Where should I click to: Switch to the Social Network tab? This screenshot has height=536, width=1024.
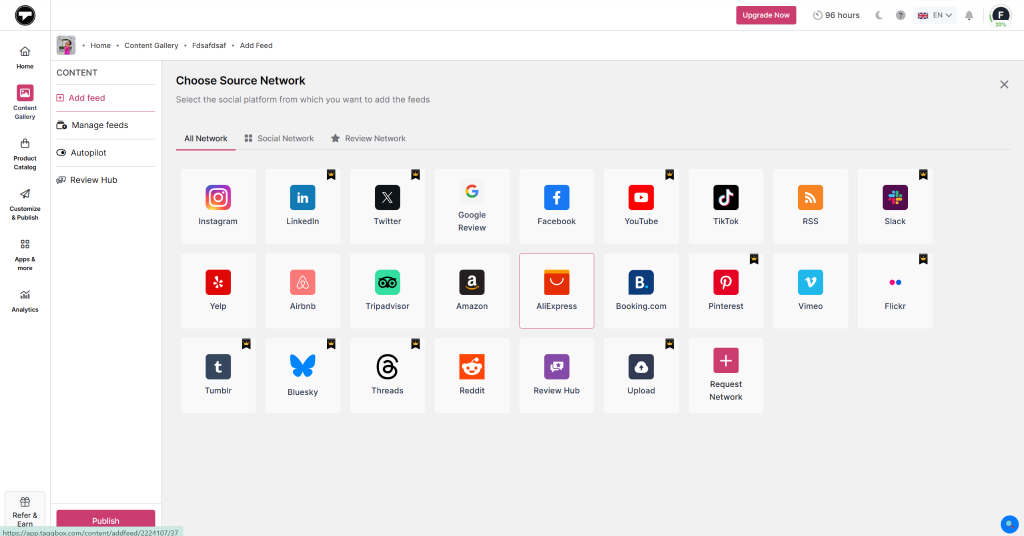click(x=279, y=138)
